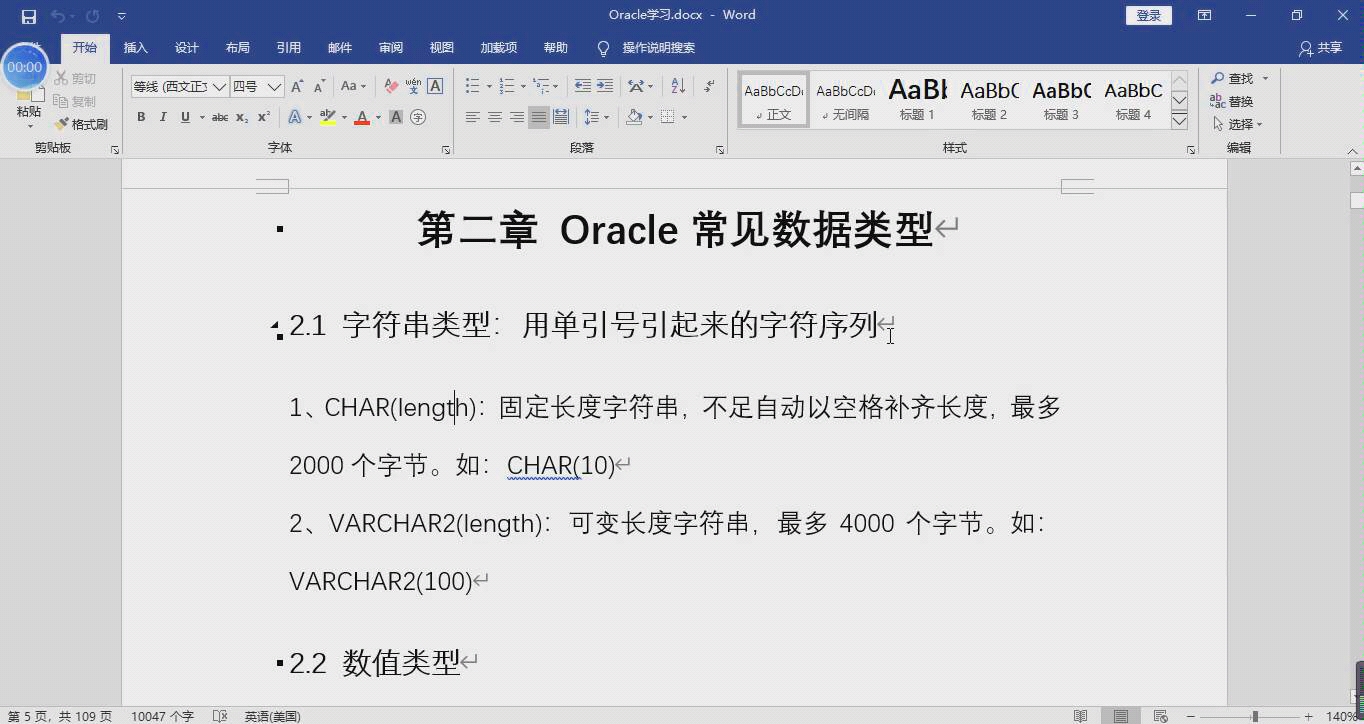The image size is (1364, 724).
Task: Toggle strikethrough formatting
Action: 220,117
